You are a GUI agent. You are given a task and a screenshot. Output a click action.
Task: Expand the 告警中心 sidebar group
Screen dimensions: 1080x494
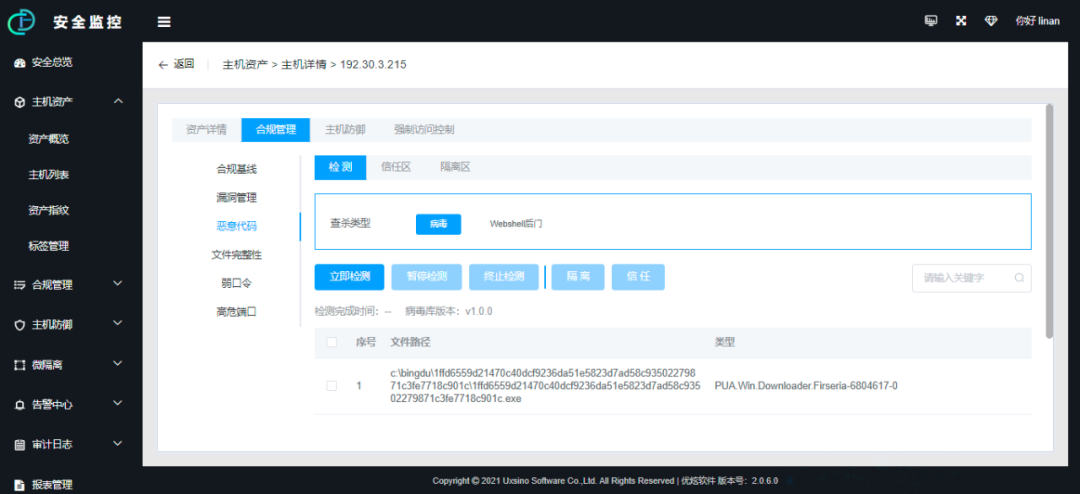[118, 404]
